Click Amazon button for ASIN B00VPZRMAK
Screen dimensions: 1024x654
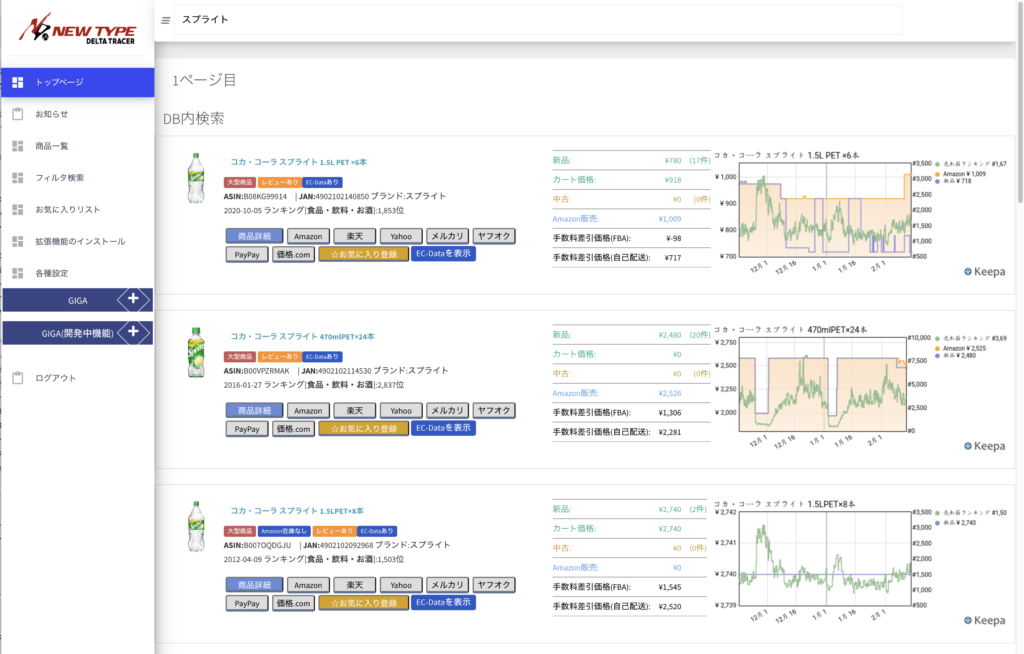[x=308, y=410]
